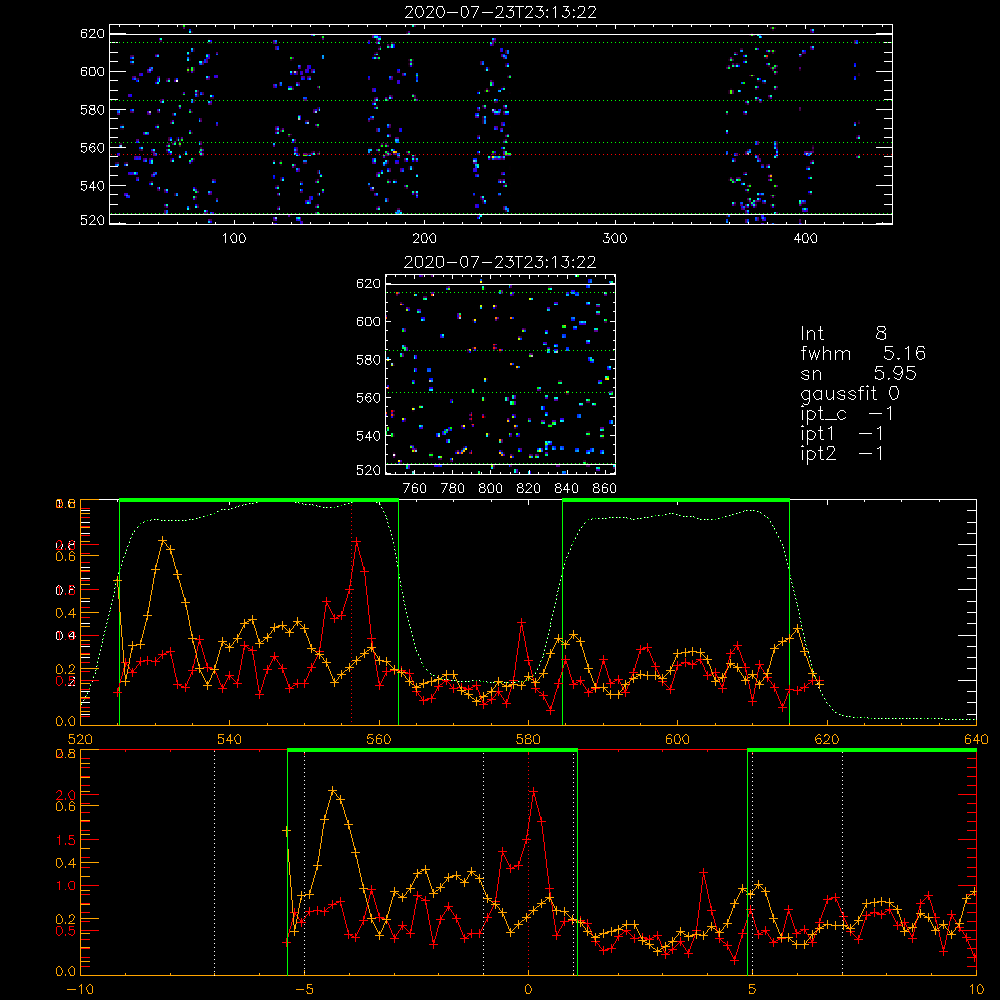The height and width of the screenshot is (1000, 1000).
Task: Click y-axis label 600 on middle plot
Action: point(369,321)
